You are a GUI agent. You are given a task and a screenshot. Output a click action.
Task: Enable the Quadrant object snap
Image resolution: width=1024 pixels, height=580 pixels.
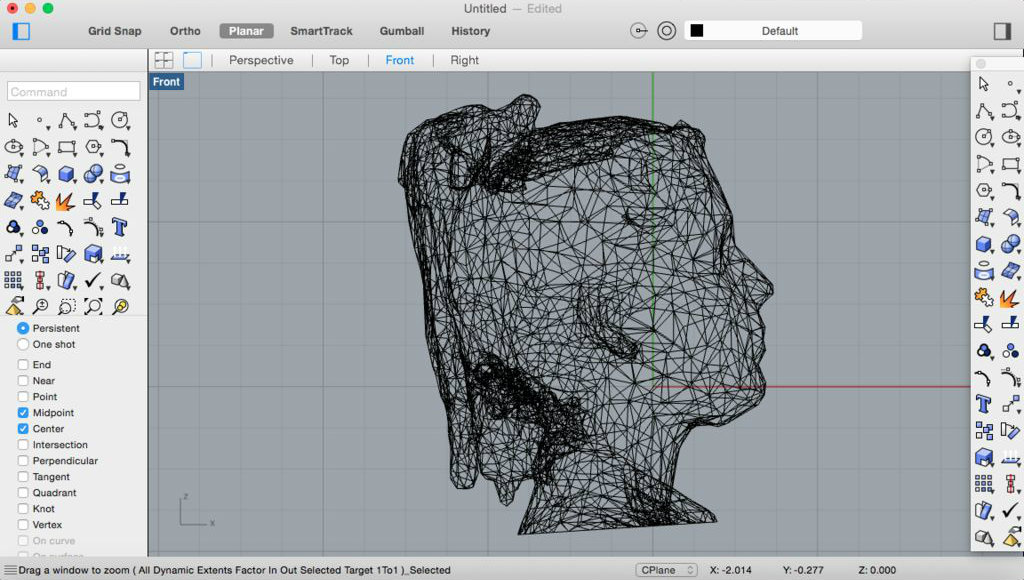tap(23, 492)
